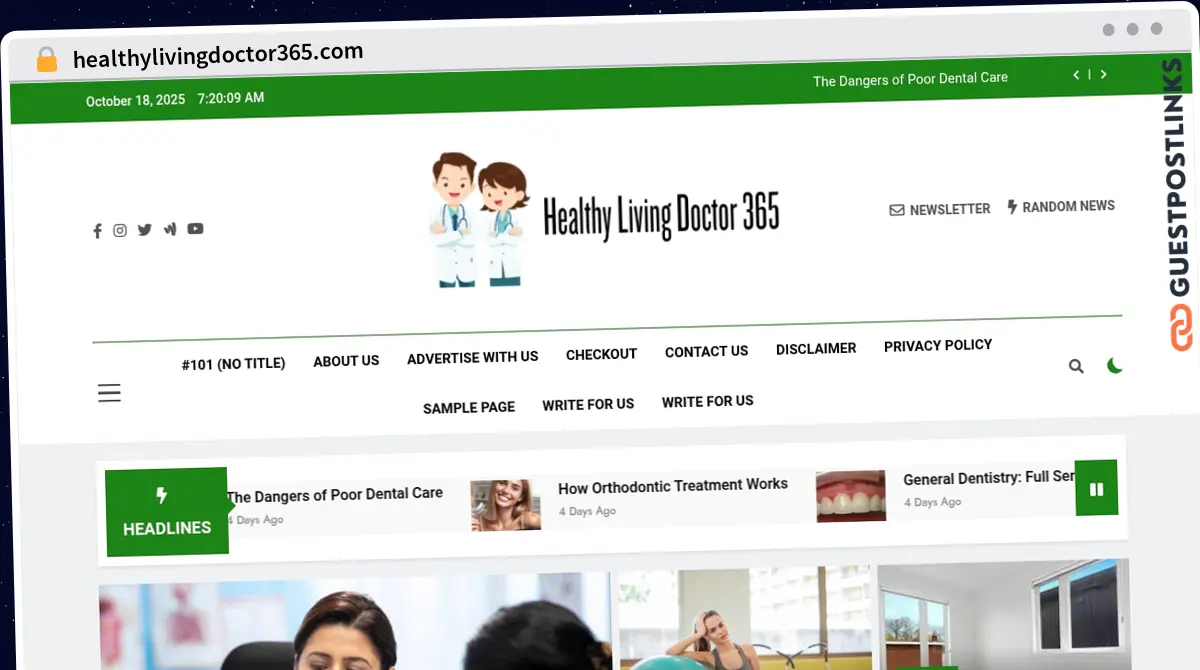Go to Contact Us page
Viewport: 1200px width, 670px height.
tap(706, 351)
